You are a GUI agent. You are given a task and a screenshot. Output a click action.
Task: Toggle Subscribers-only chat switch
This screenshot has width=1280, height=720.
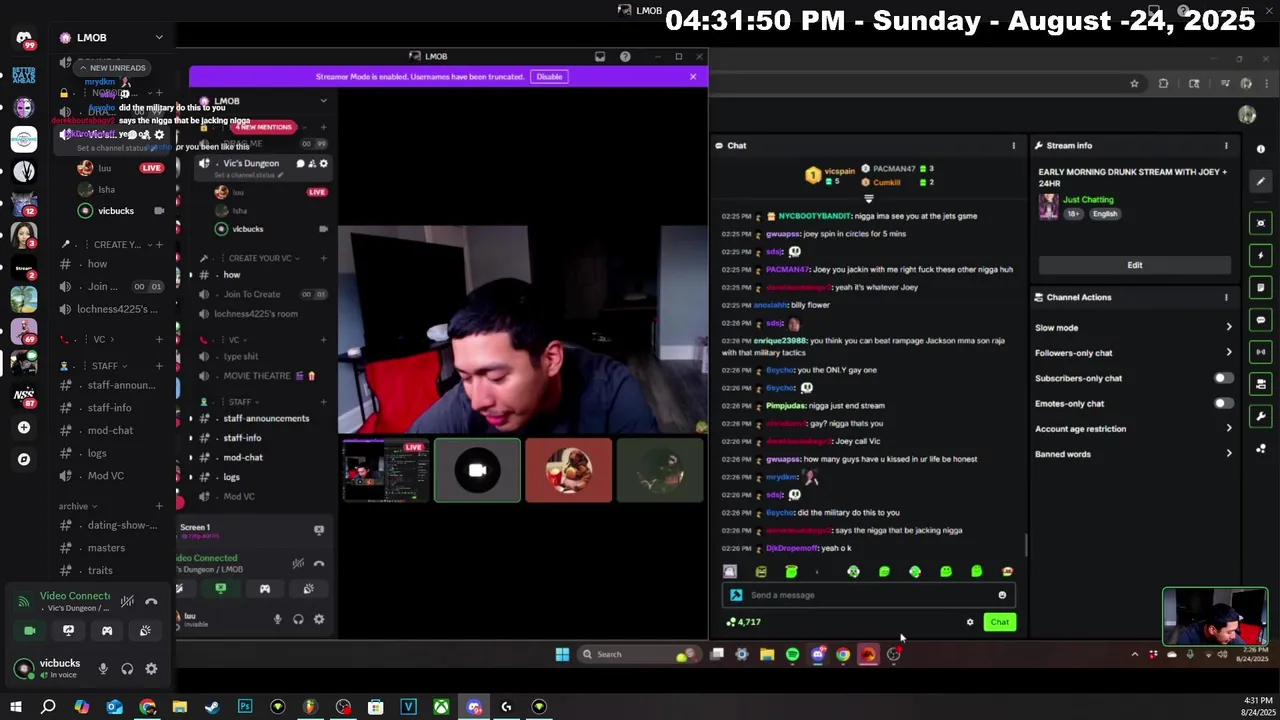[x=1223, y=378]
